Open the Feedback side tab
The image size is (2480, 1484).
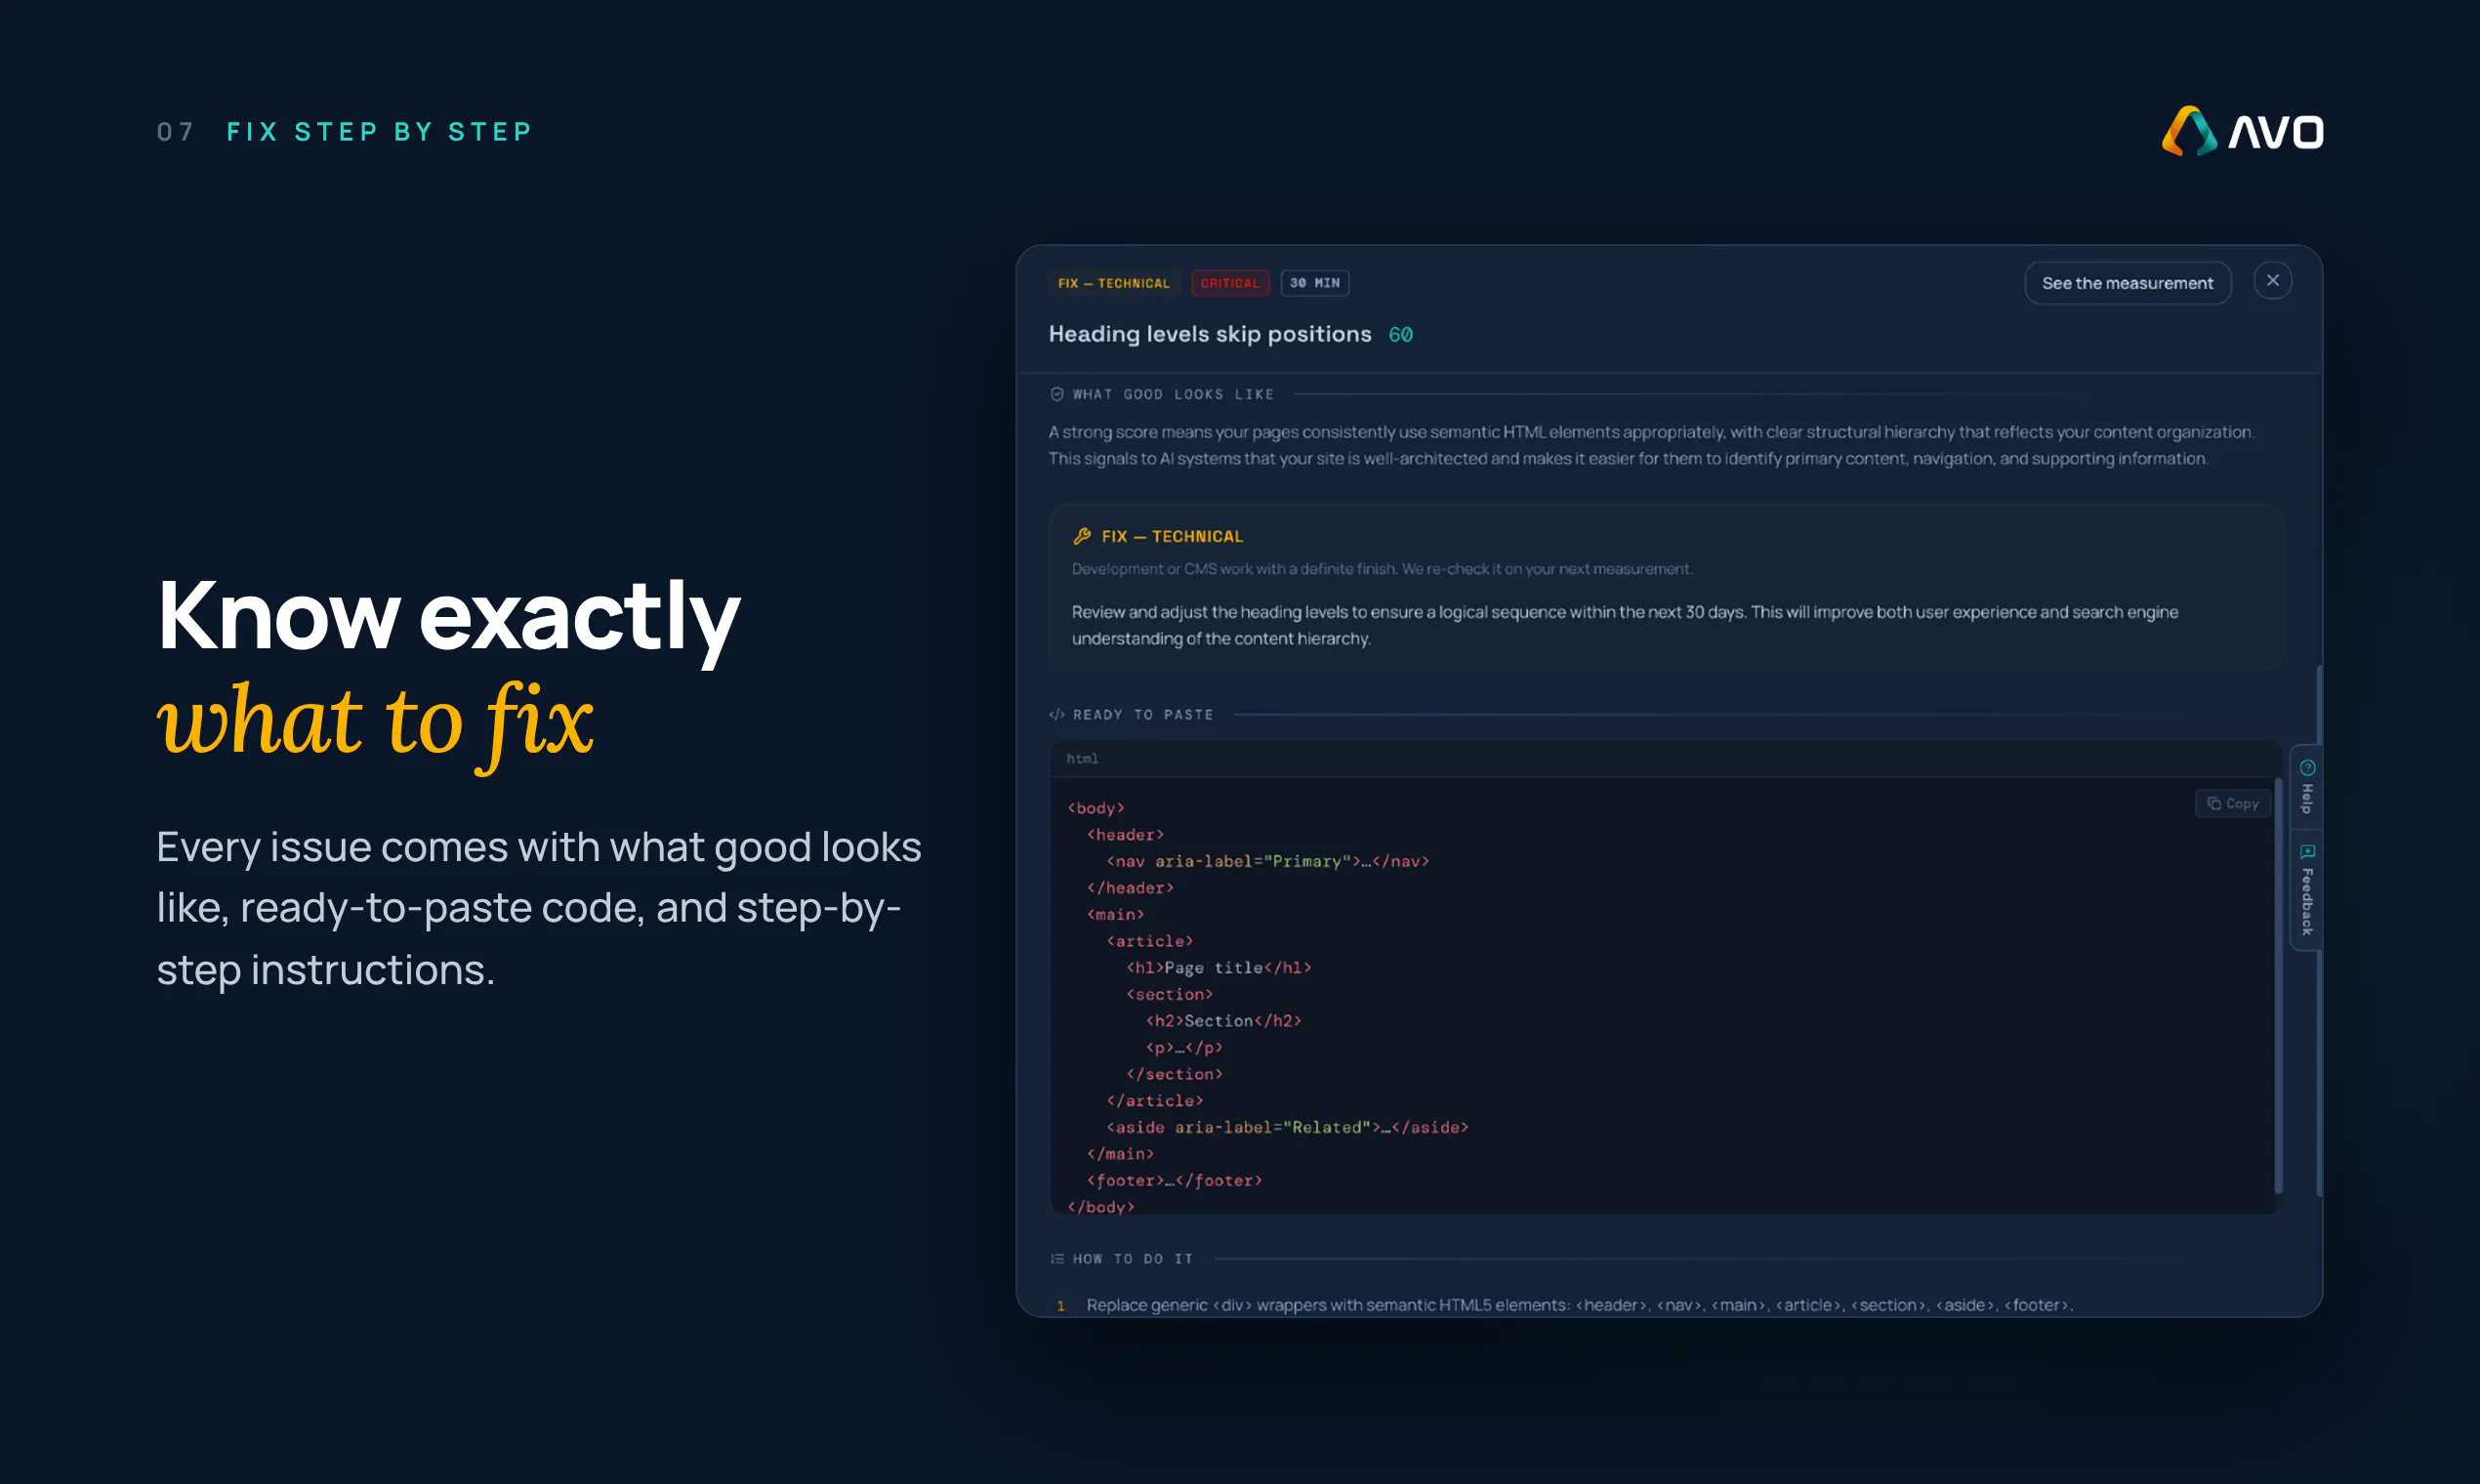[2306, 890]
